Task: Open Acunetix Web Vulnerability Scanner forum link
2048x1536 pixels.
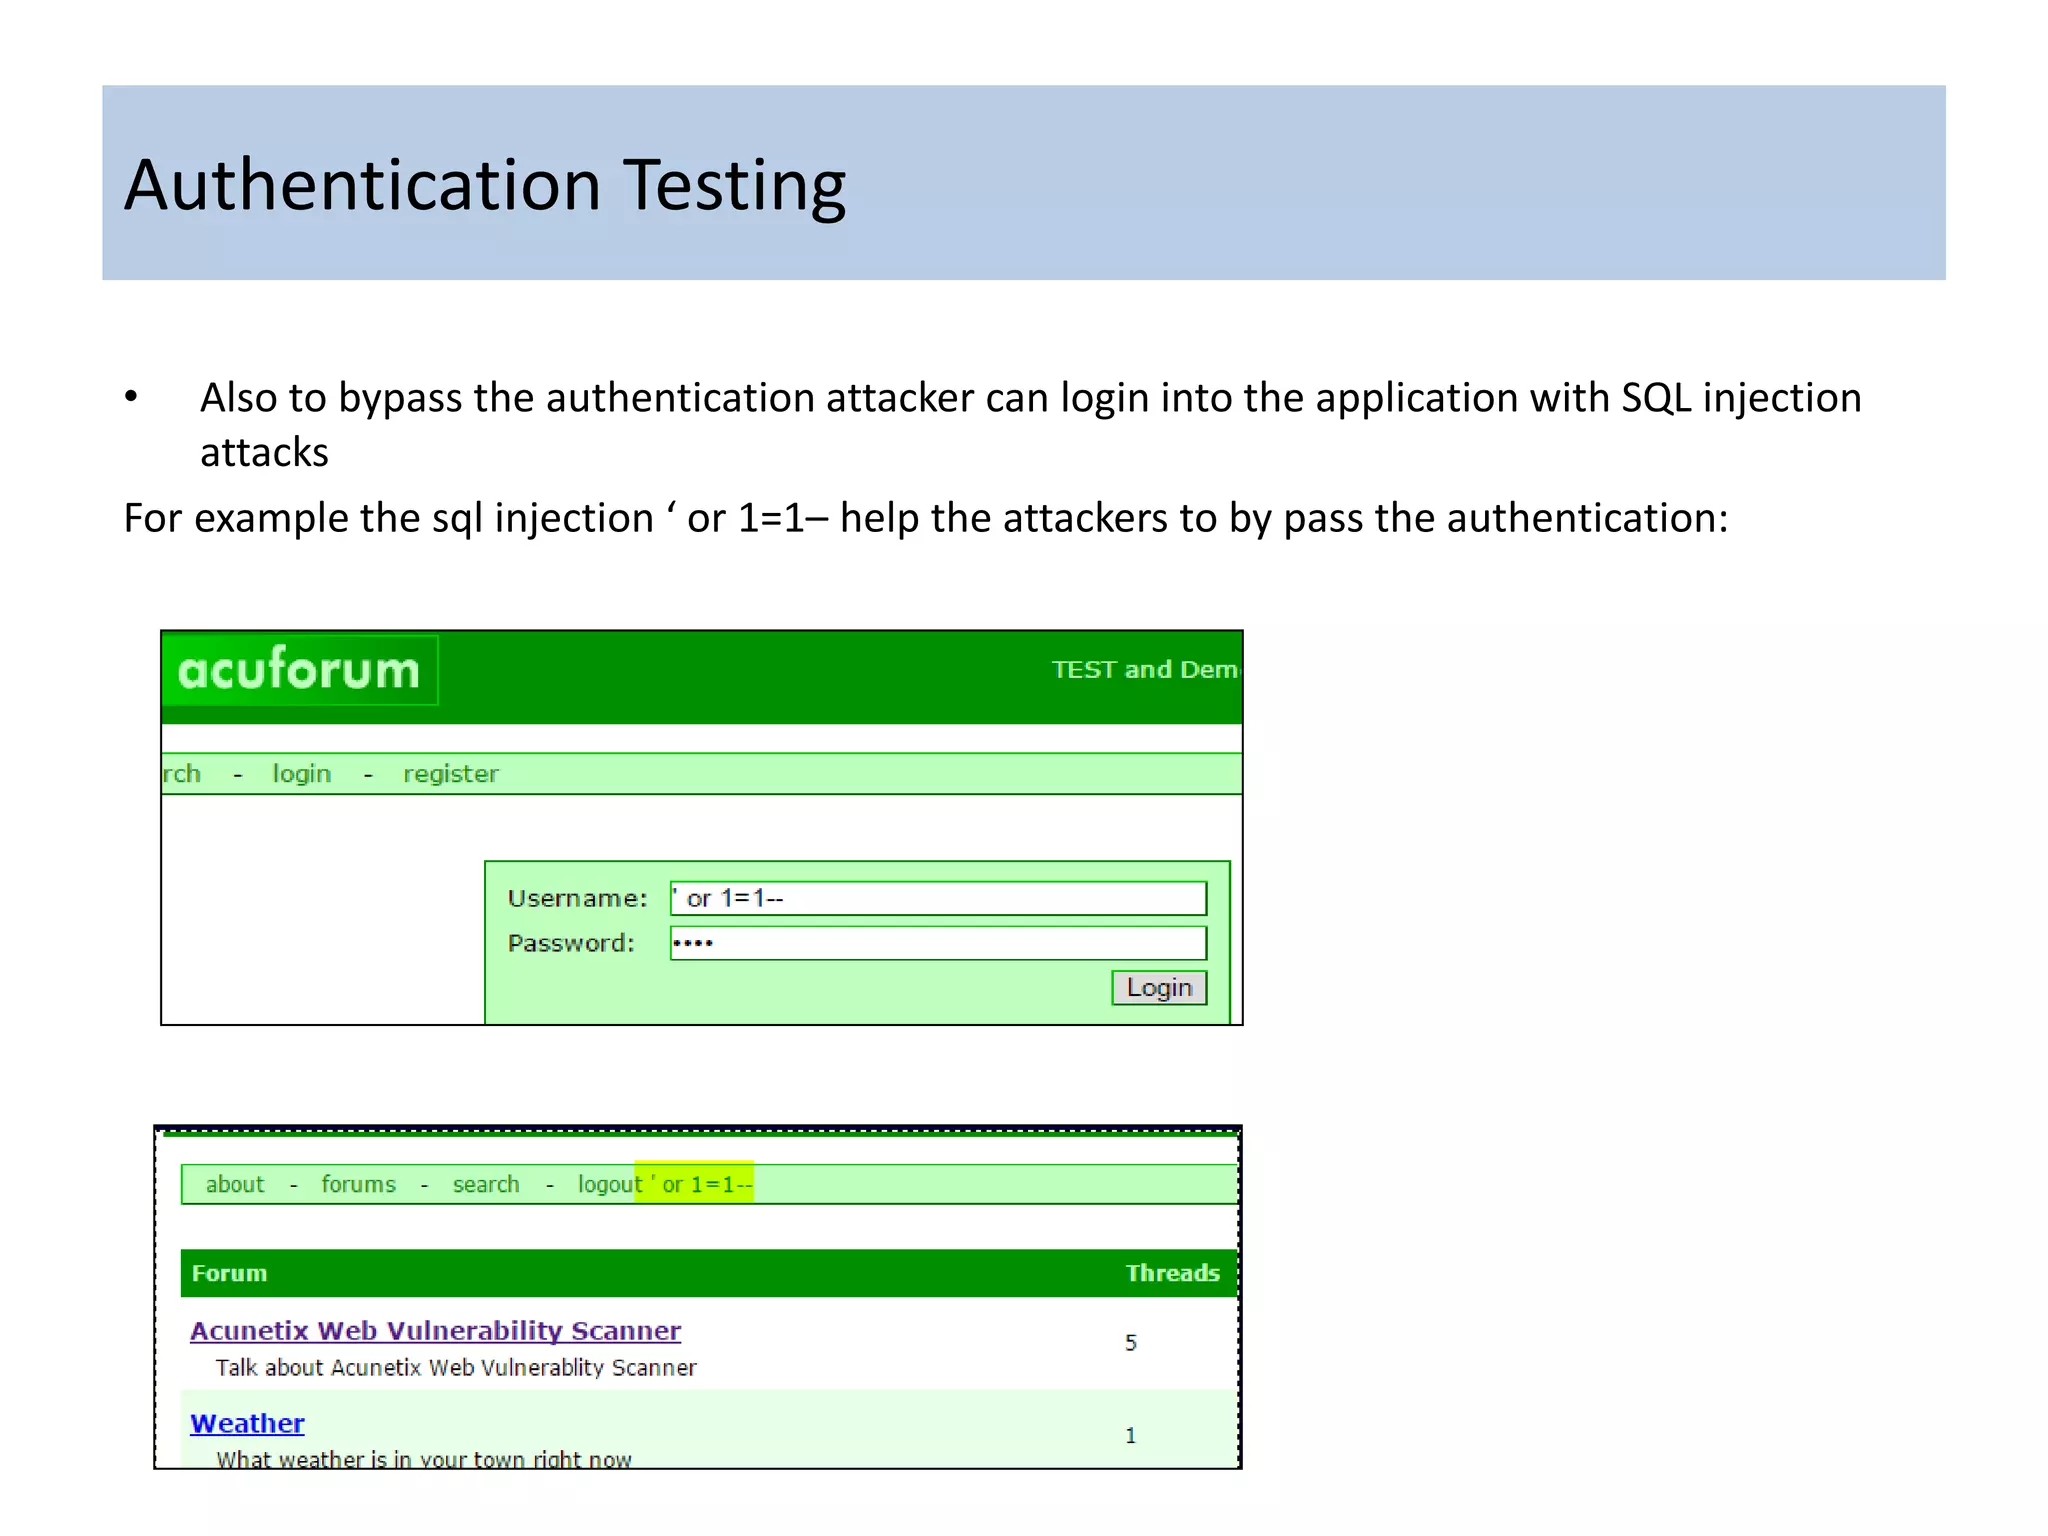Action: [435, 1331]
